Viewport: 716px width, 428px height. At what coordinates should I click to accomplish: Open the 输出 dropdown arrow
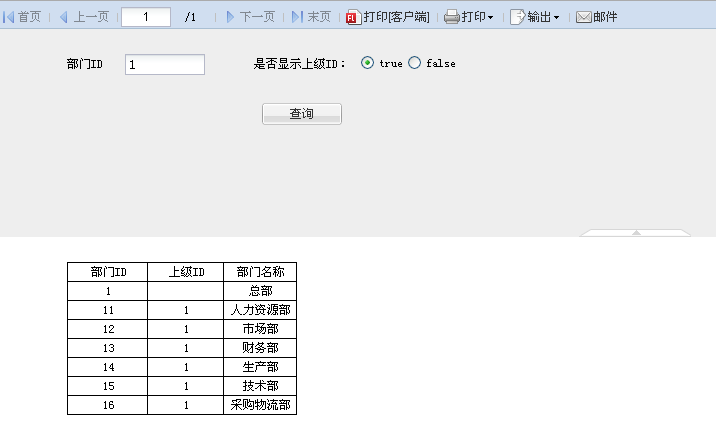[x=556, y=18]
